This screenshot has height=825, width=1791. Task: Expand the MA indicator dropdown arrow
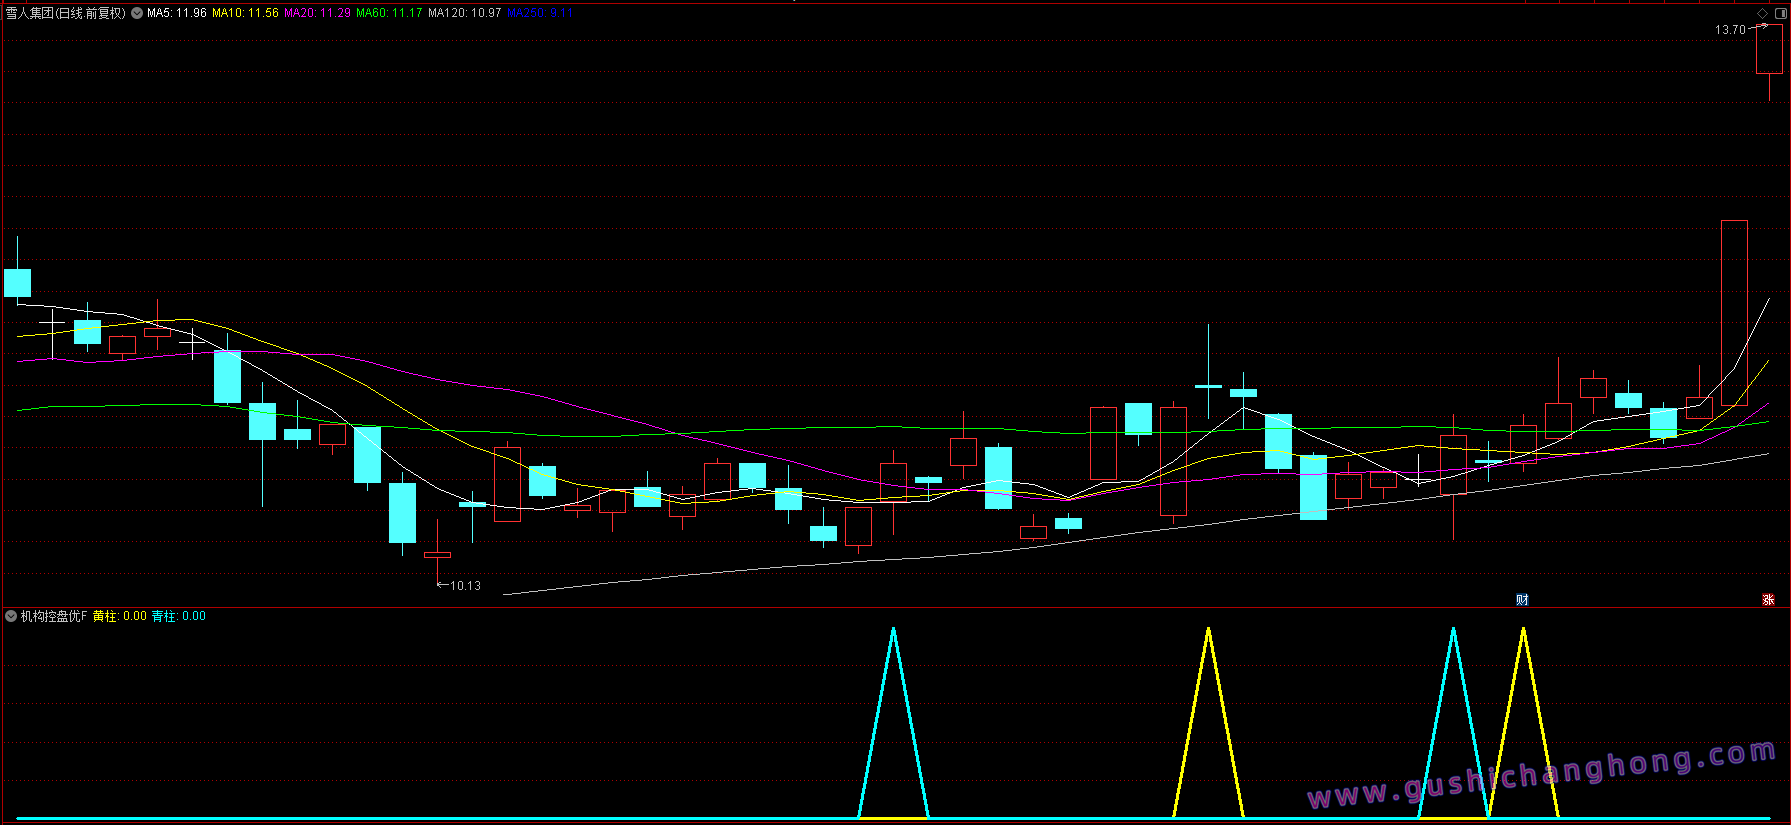pyautogui.click(x=137, y=13)
